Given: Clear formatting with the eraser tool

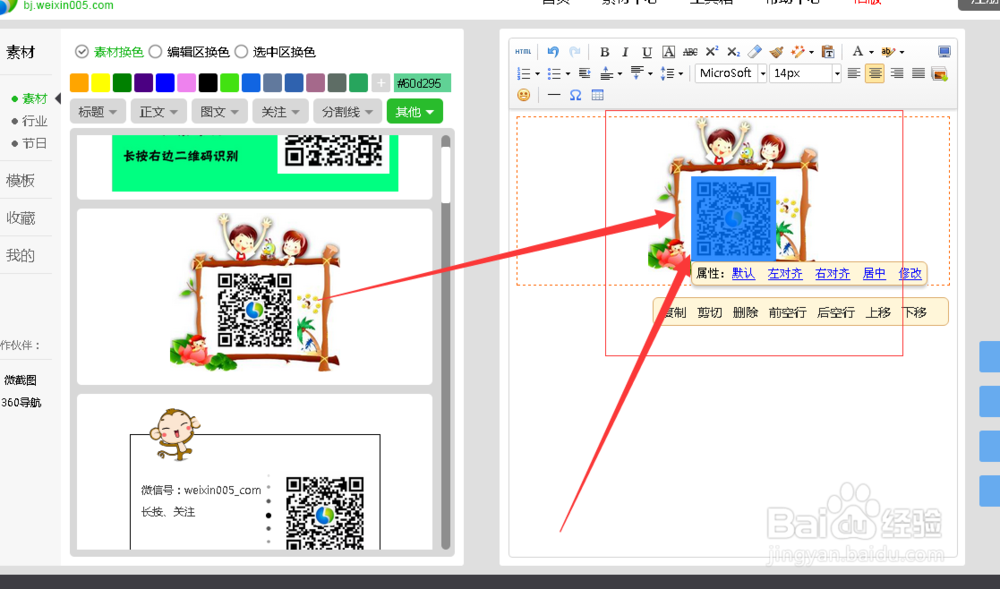Looking at the screenshot, I should (754, 52).
